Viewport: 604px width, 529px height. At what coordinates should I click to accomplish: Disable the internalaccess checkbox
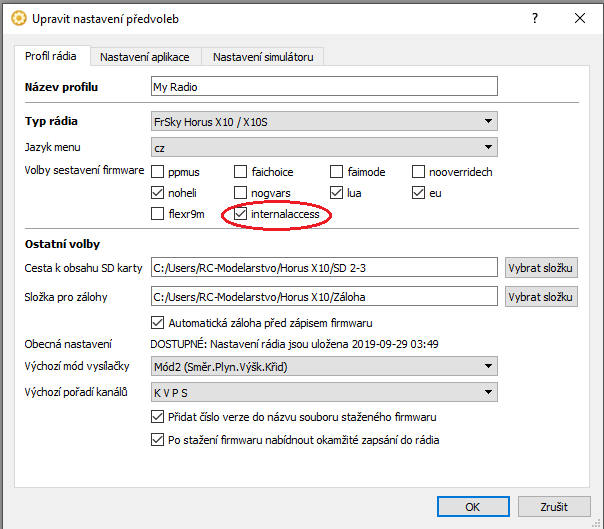[x=240, y=214]
